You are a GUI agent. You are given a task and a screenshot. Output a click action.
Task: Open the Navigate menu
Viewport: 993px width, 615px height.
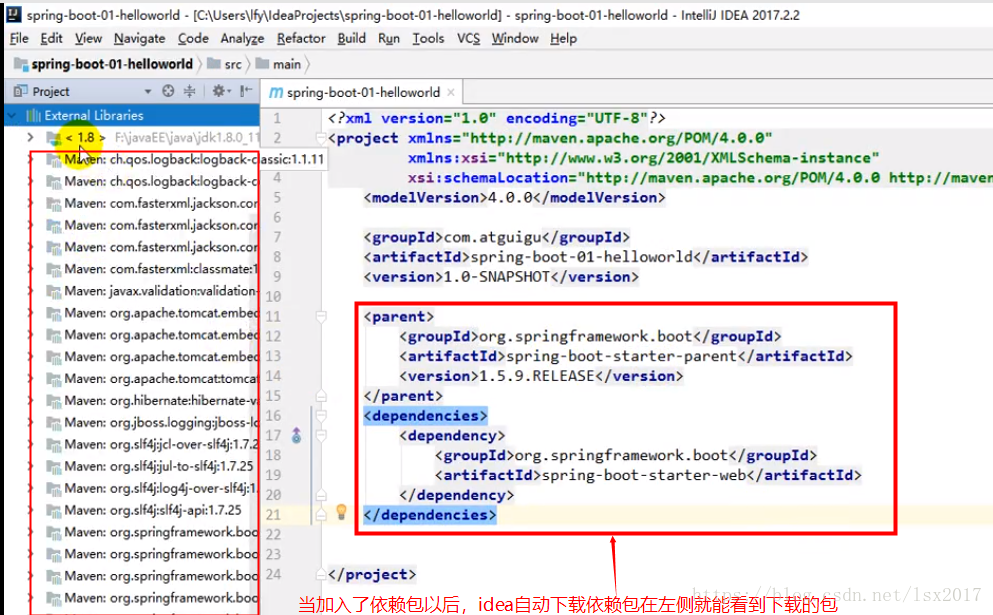click(139, 39)
